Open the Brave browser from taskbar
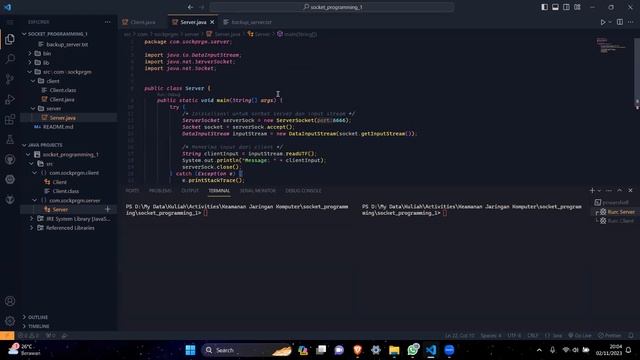The width and height of the screenshot is (640, 360). click(x=358, y=350)
